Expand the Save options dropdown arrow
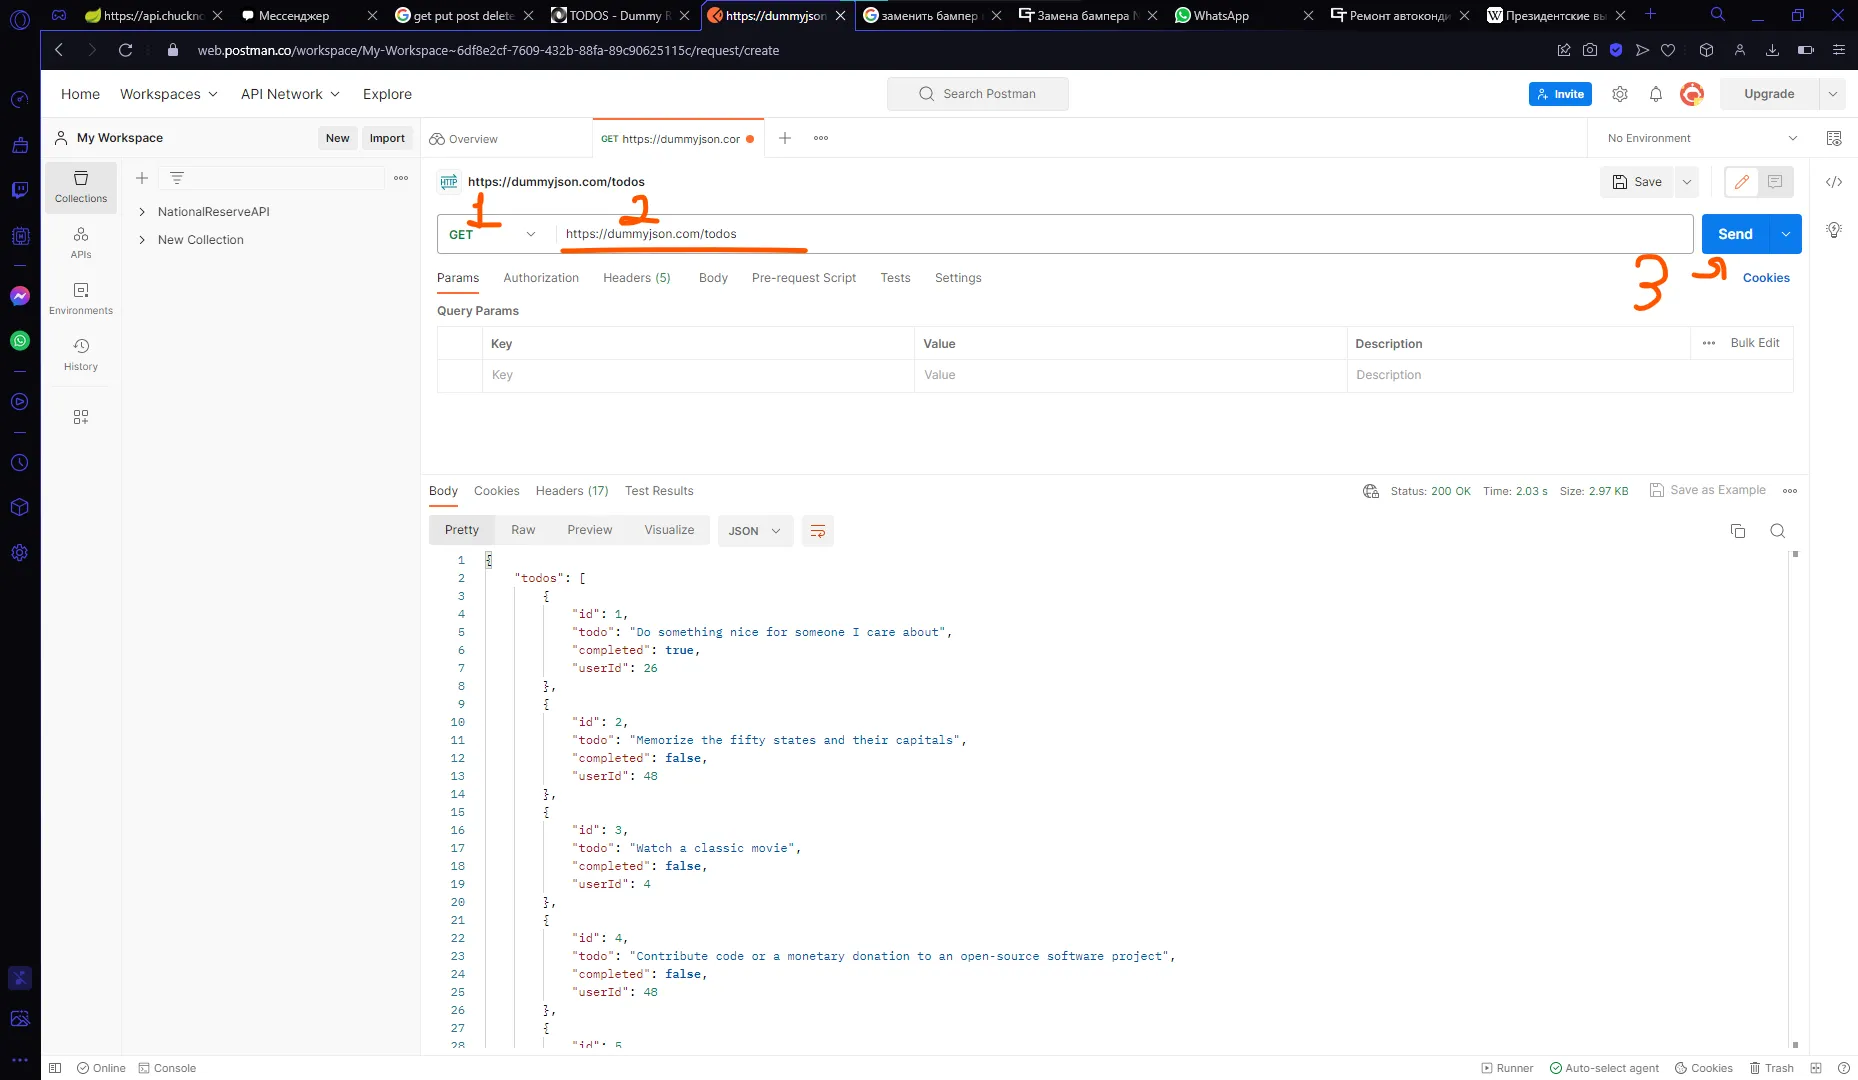Viewport: 1858px width, 1080px height. [x=1687, y=182]
